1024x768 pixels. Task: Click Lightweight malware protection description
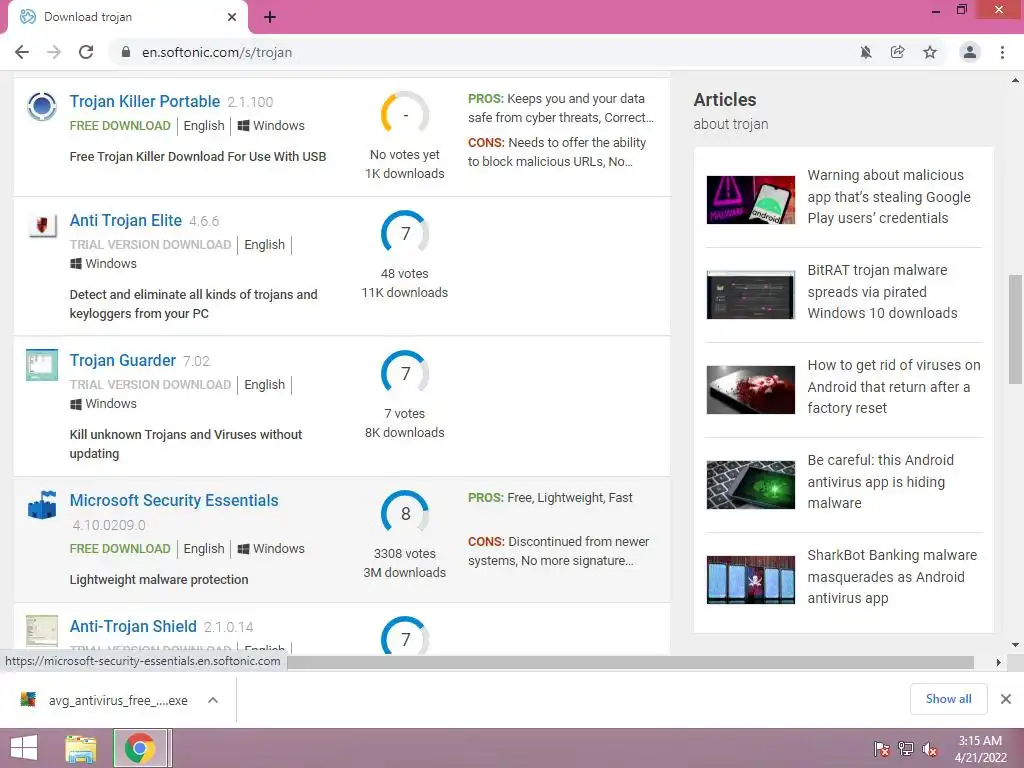pos(159,579)
